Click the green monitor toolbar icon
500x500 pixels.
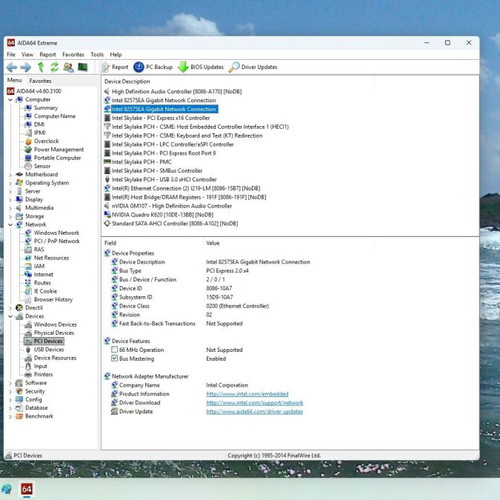click(83, 67)
